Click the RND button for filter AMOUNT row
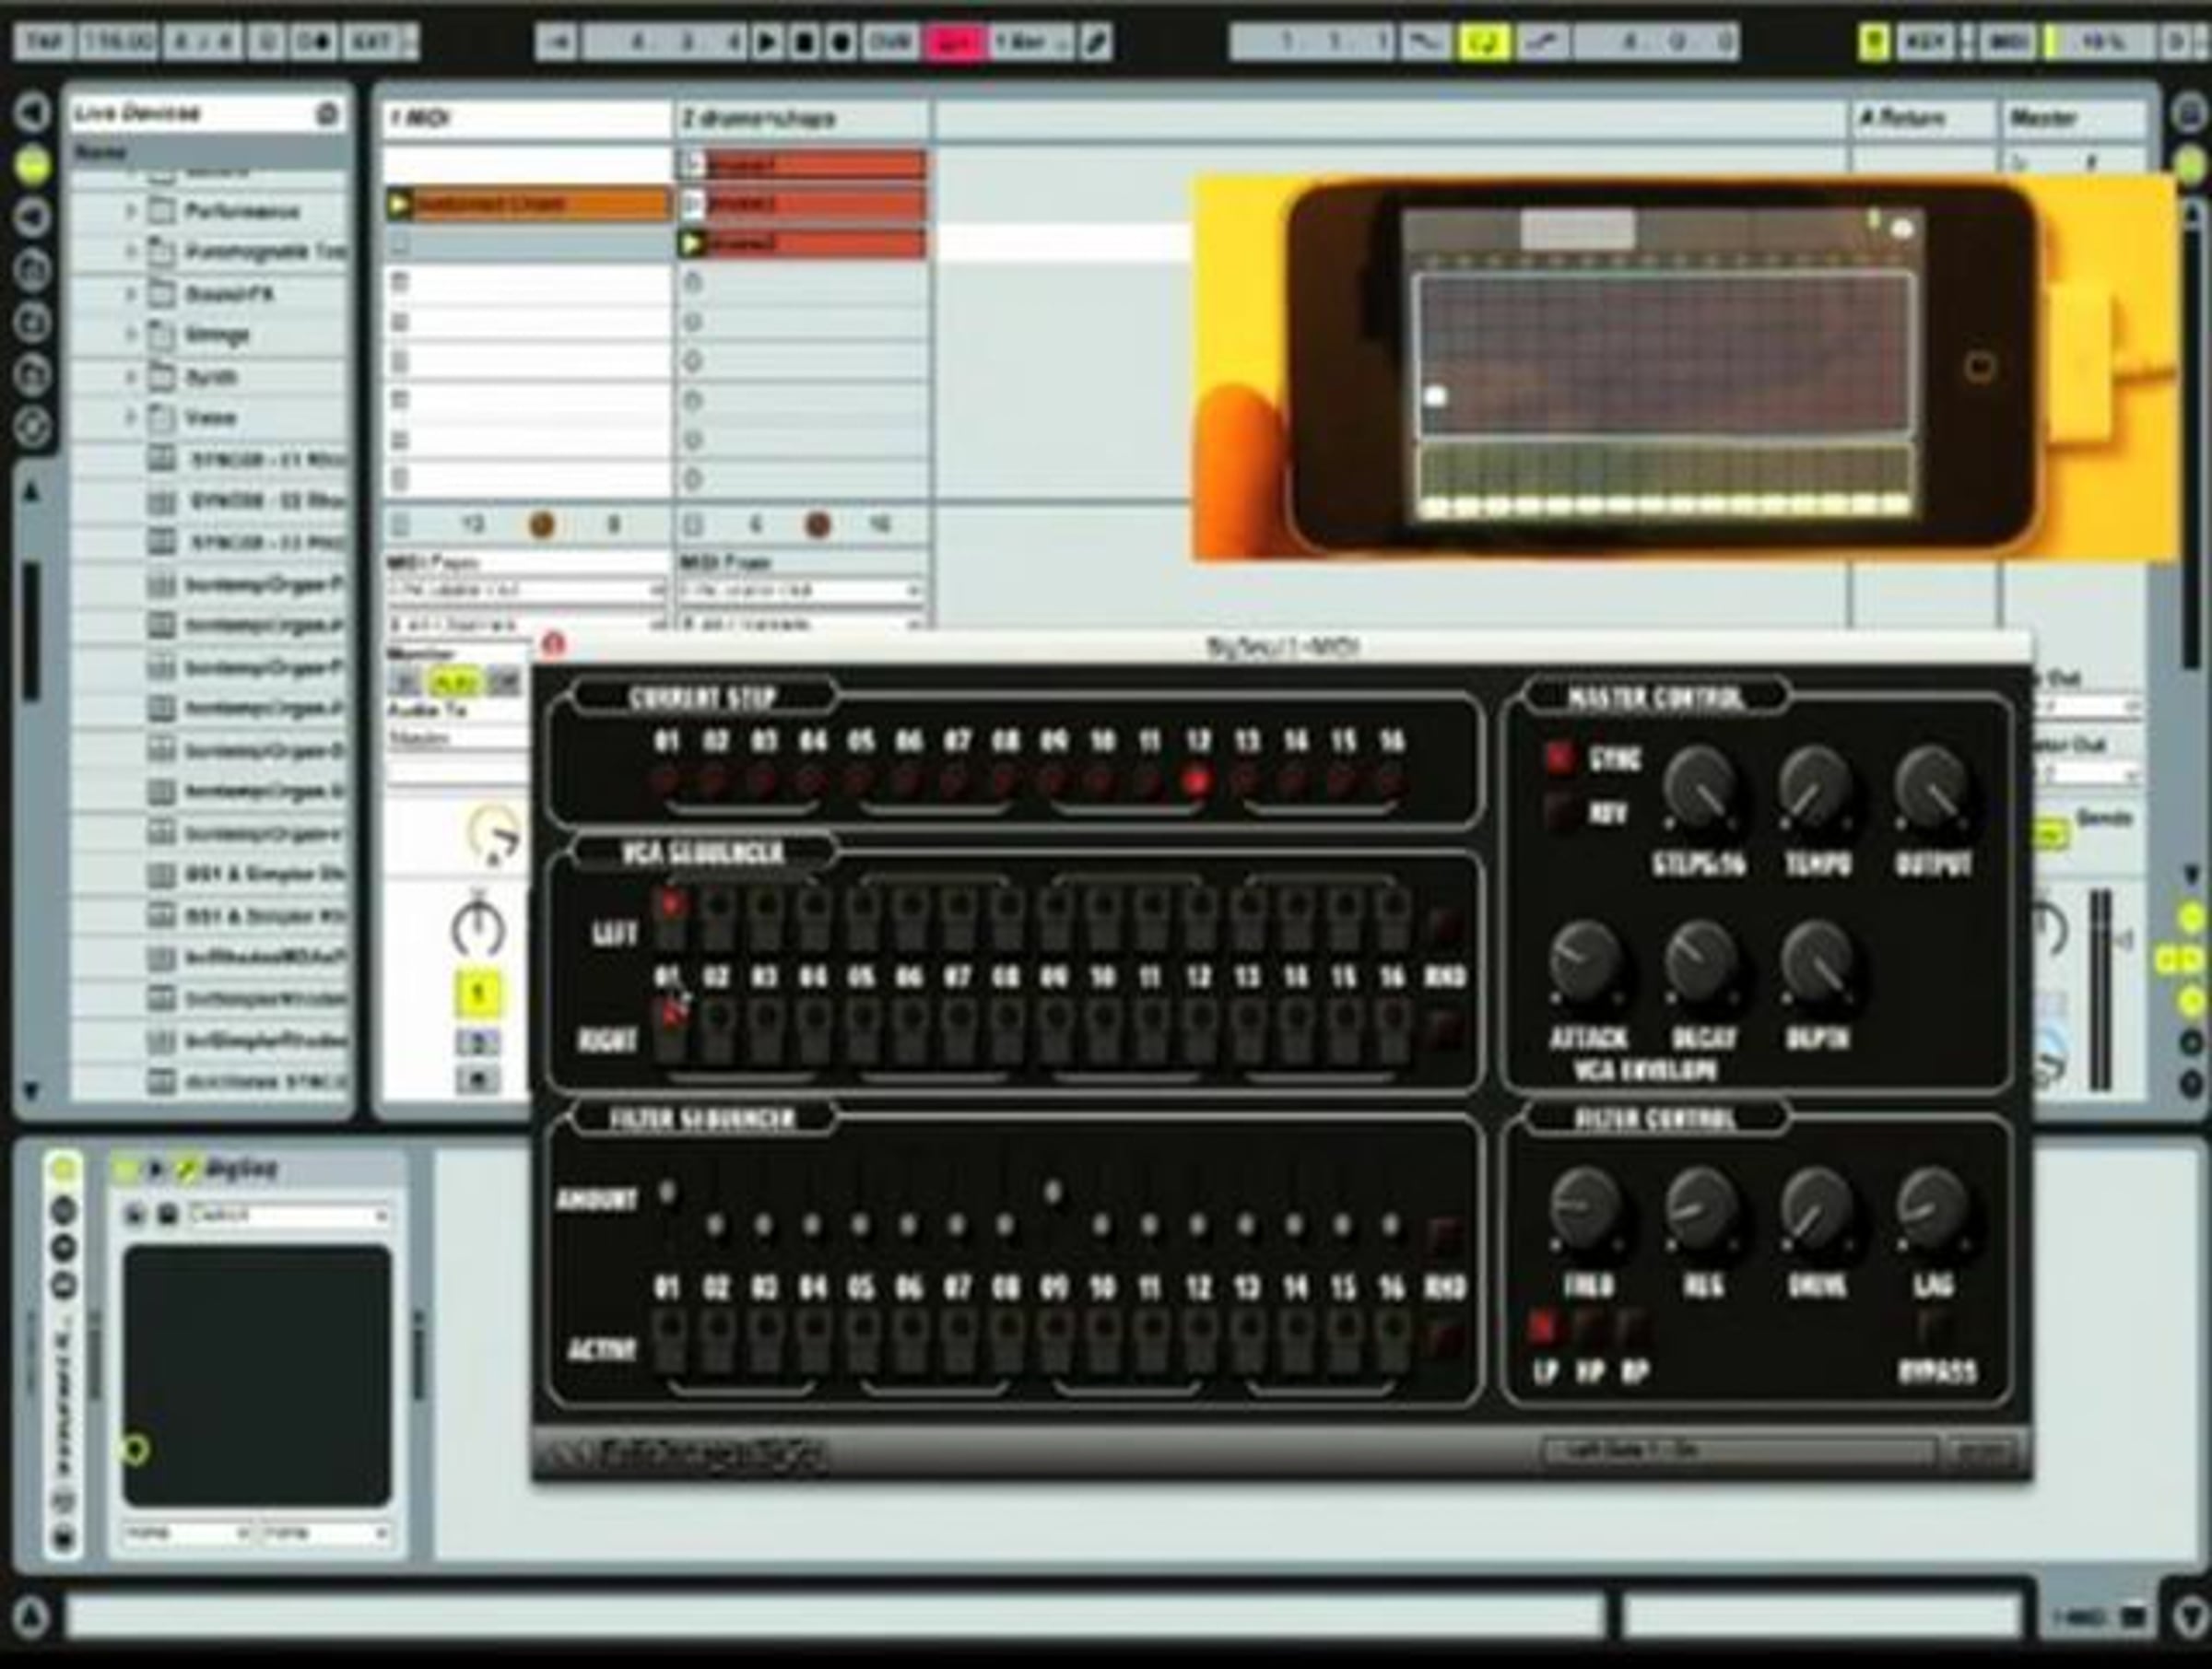2212x1669 pixels. pos(1444,1236)
